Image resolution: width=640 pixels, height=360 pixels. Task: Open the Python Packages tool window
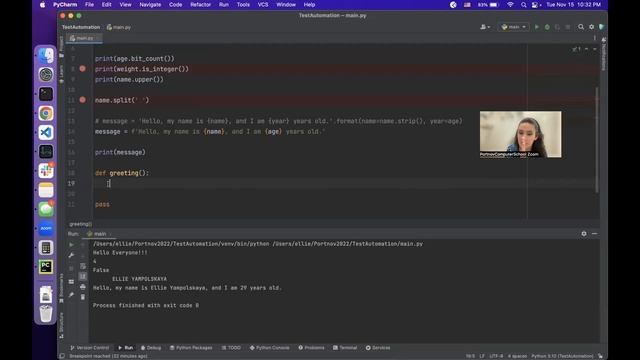click(x=191, y=348)
